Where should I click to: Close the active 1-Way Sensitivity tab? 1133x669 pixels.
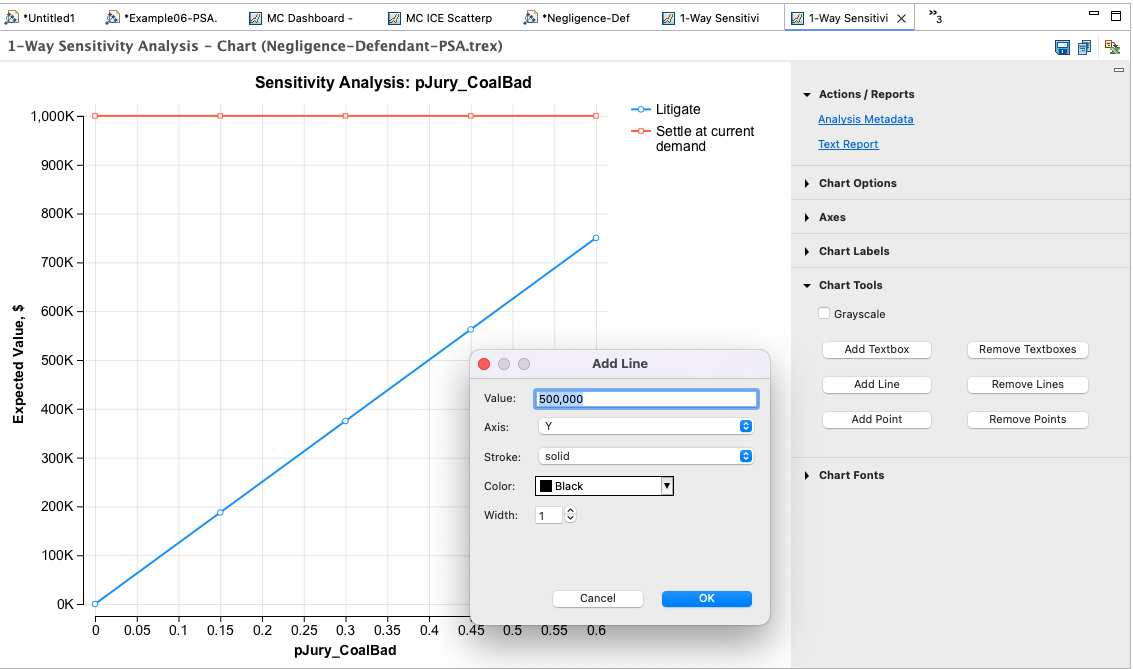[901, 18]
